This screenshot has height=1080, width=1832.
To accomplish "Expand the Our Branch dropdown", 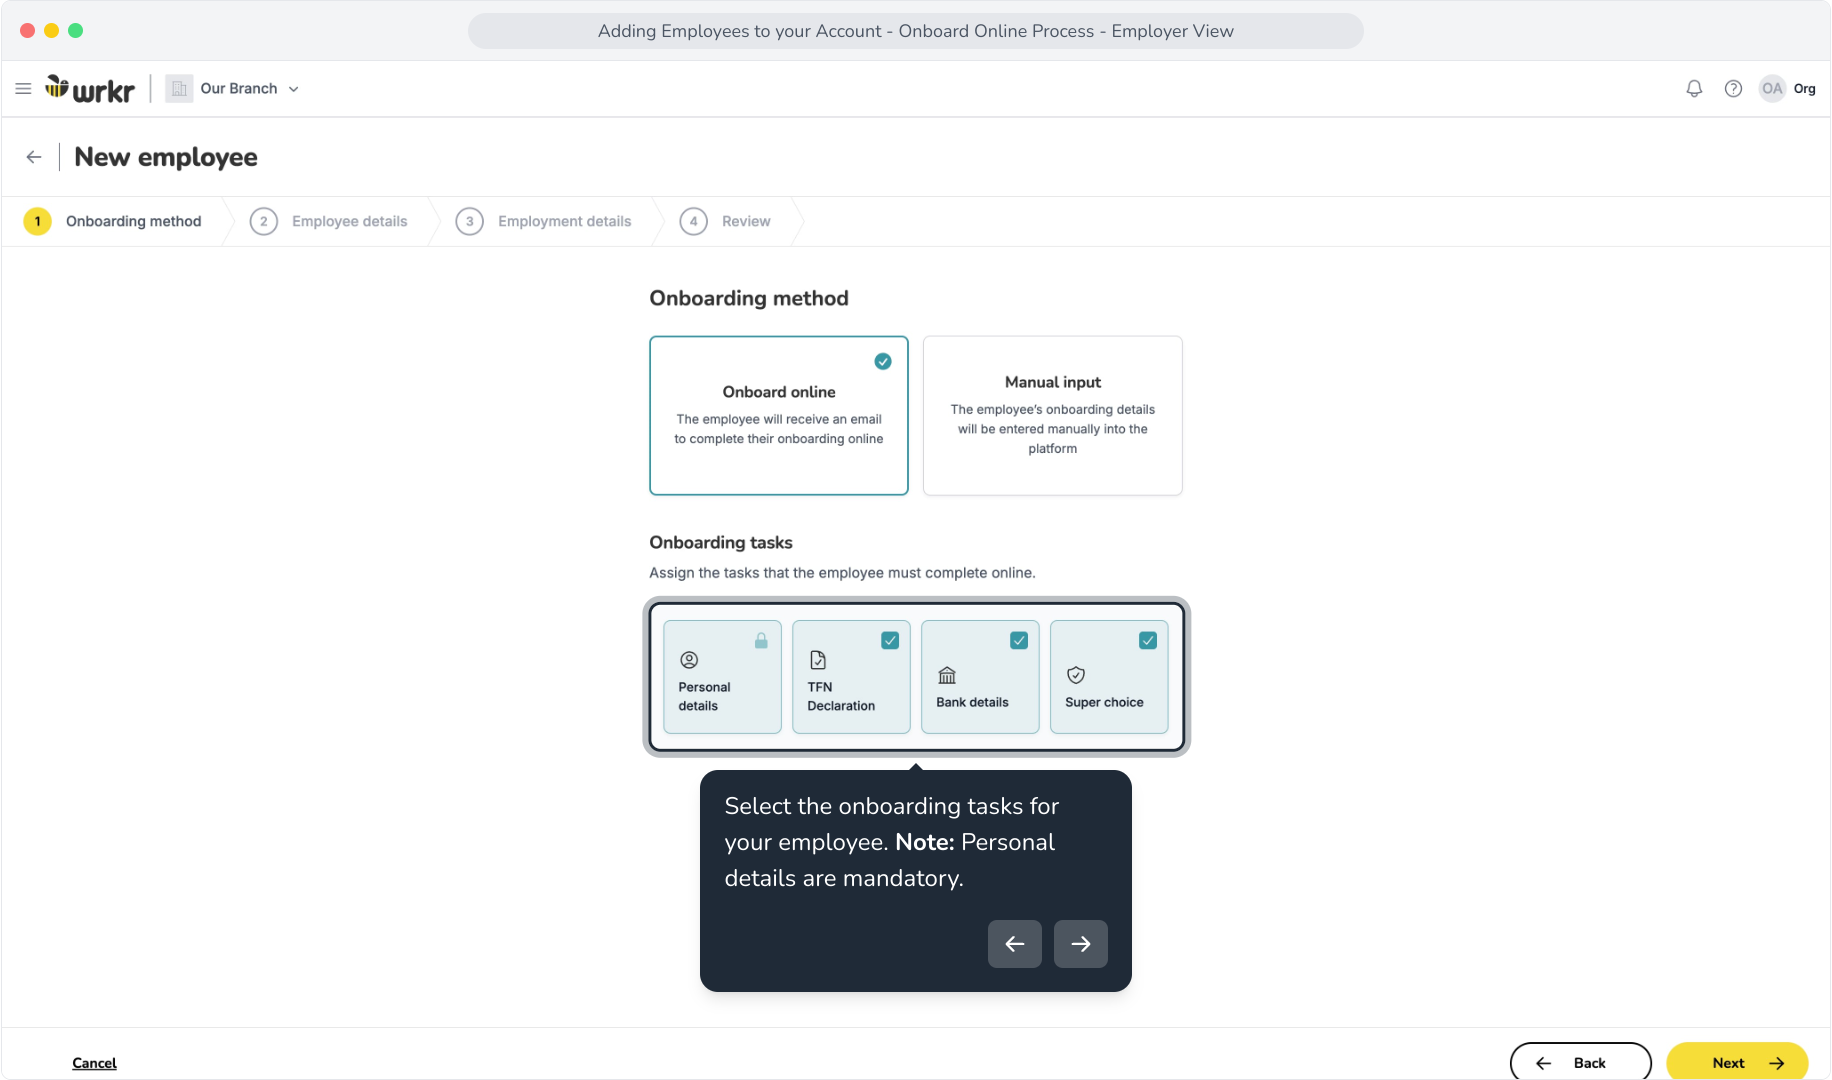I will coord(293,89).
